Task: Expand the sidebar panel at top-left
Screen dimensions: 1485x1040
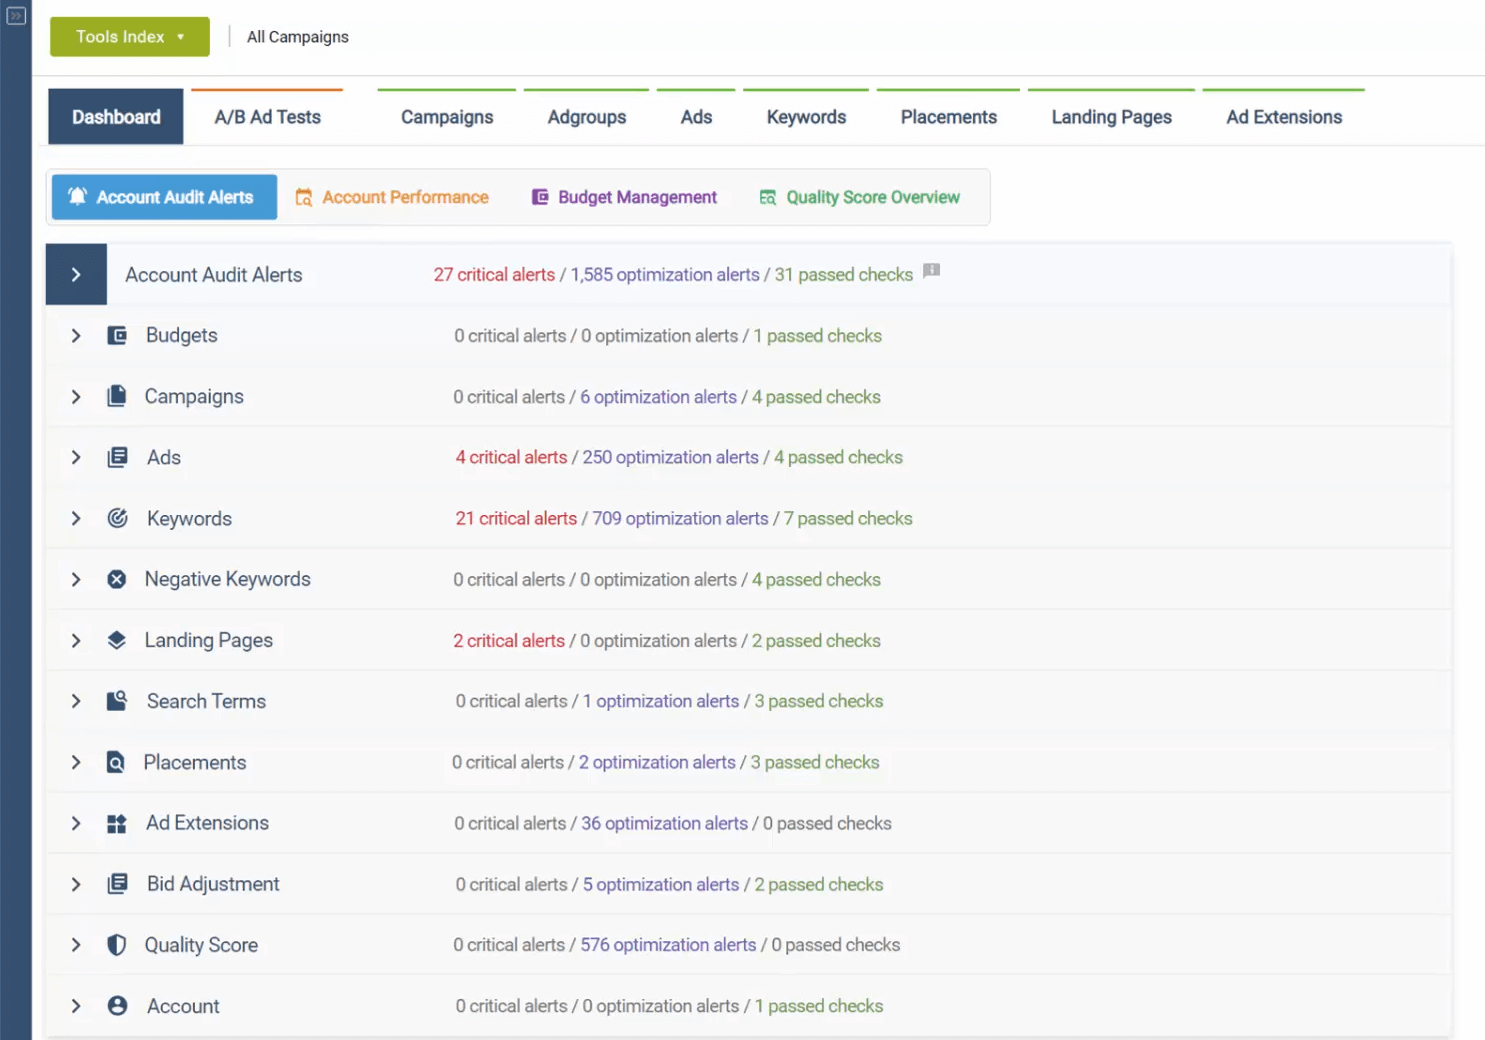Action: pyautogui.click(x=16, y=16)
